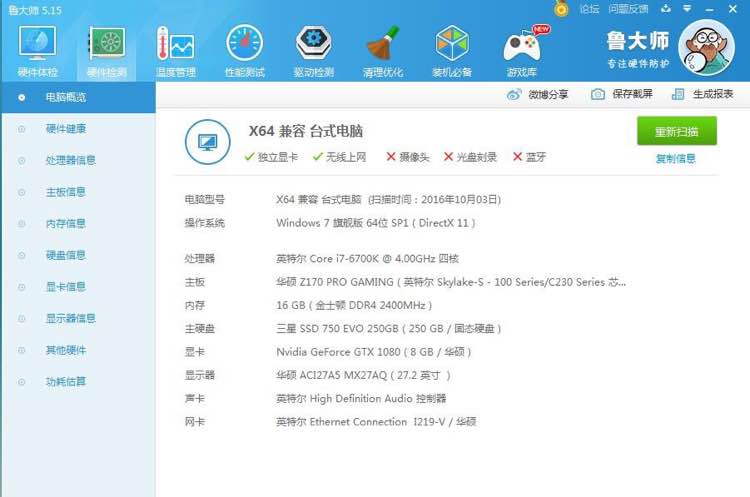Viewport: 750px width, 497px height.
Task: Click the 16 GB DDR4 2400MHz memory value
Action: (x=354, y=305)
